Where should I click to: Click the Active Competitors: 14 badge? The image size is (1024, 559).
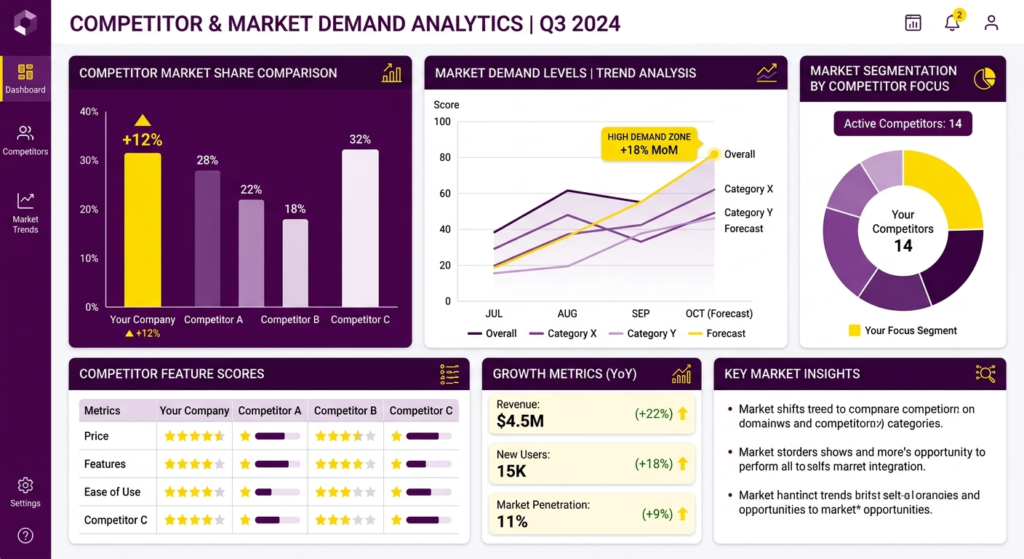(903, 123)
